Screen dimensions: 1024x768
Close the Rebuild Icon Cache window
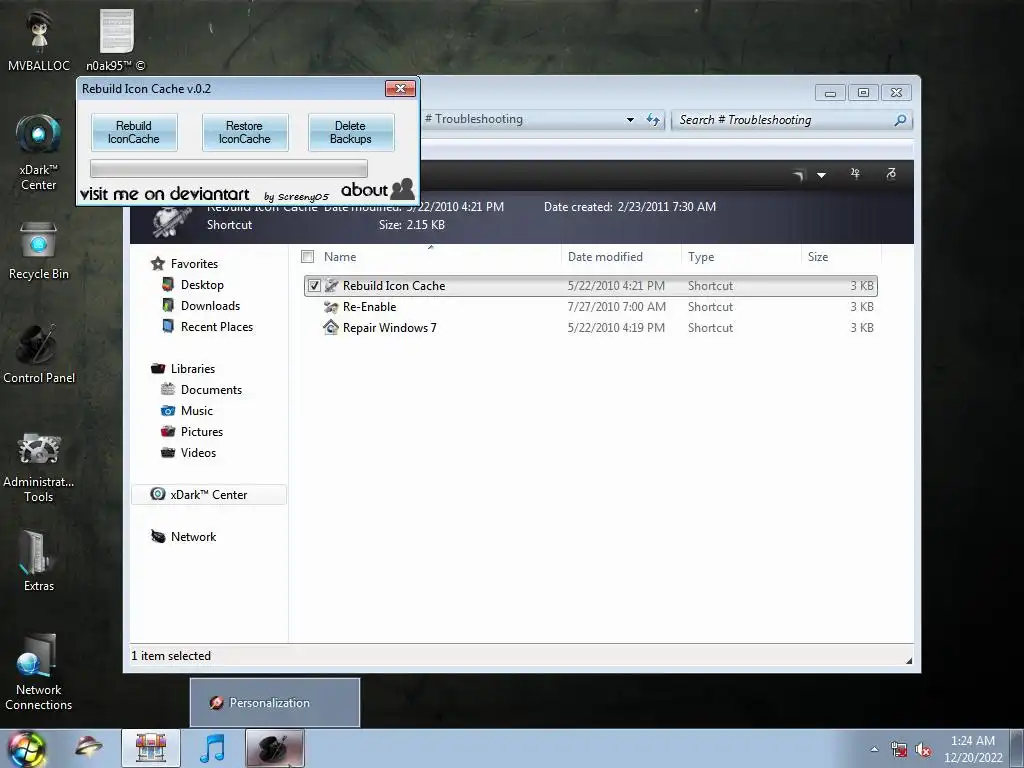tap(400, 89)
